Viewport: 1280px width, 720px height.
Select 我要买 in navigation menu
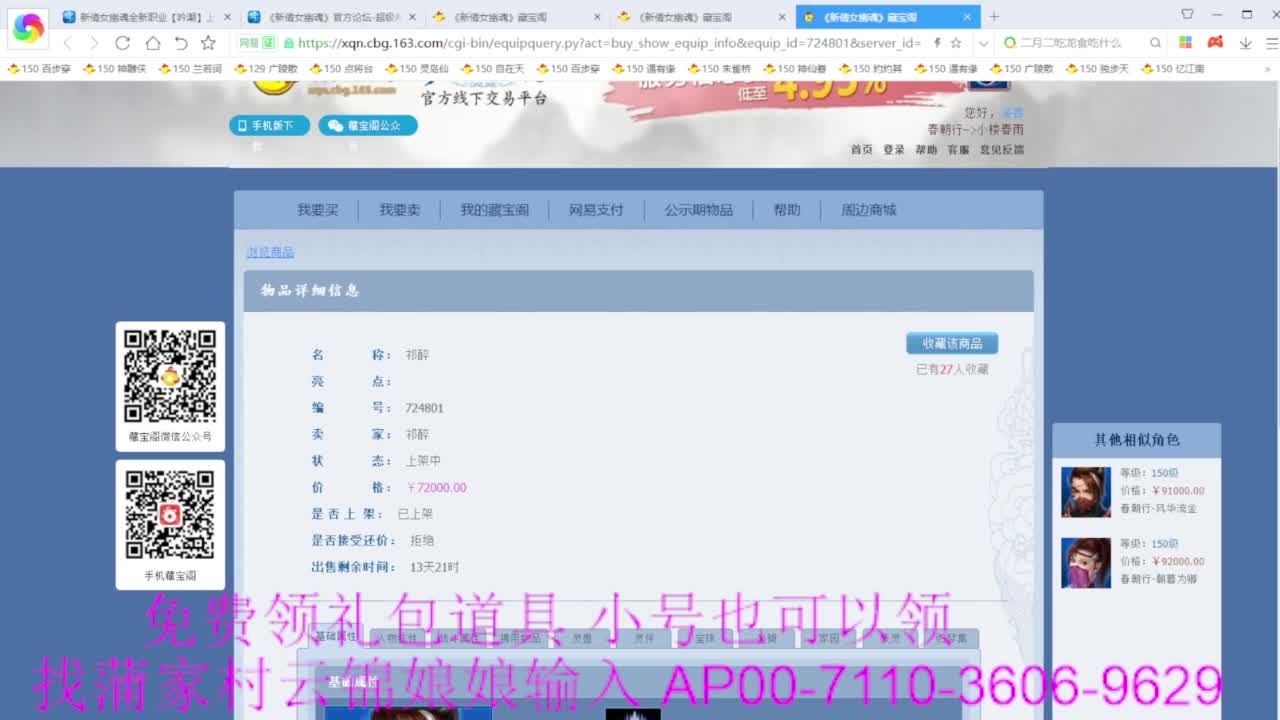pyautogui.click(x=318, y=210)
